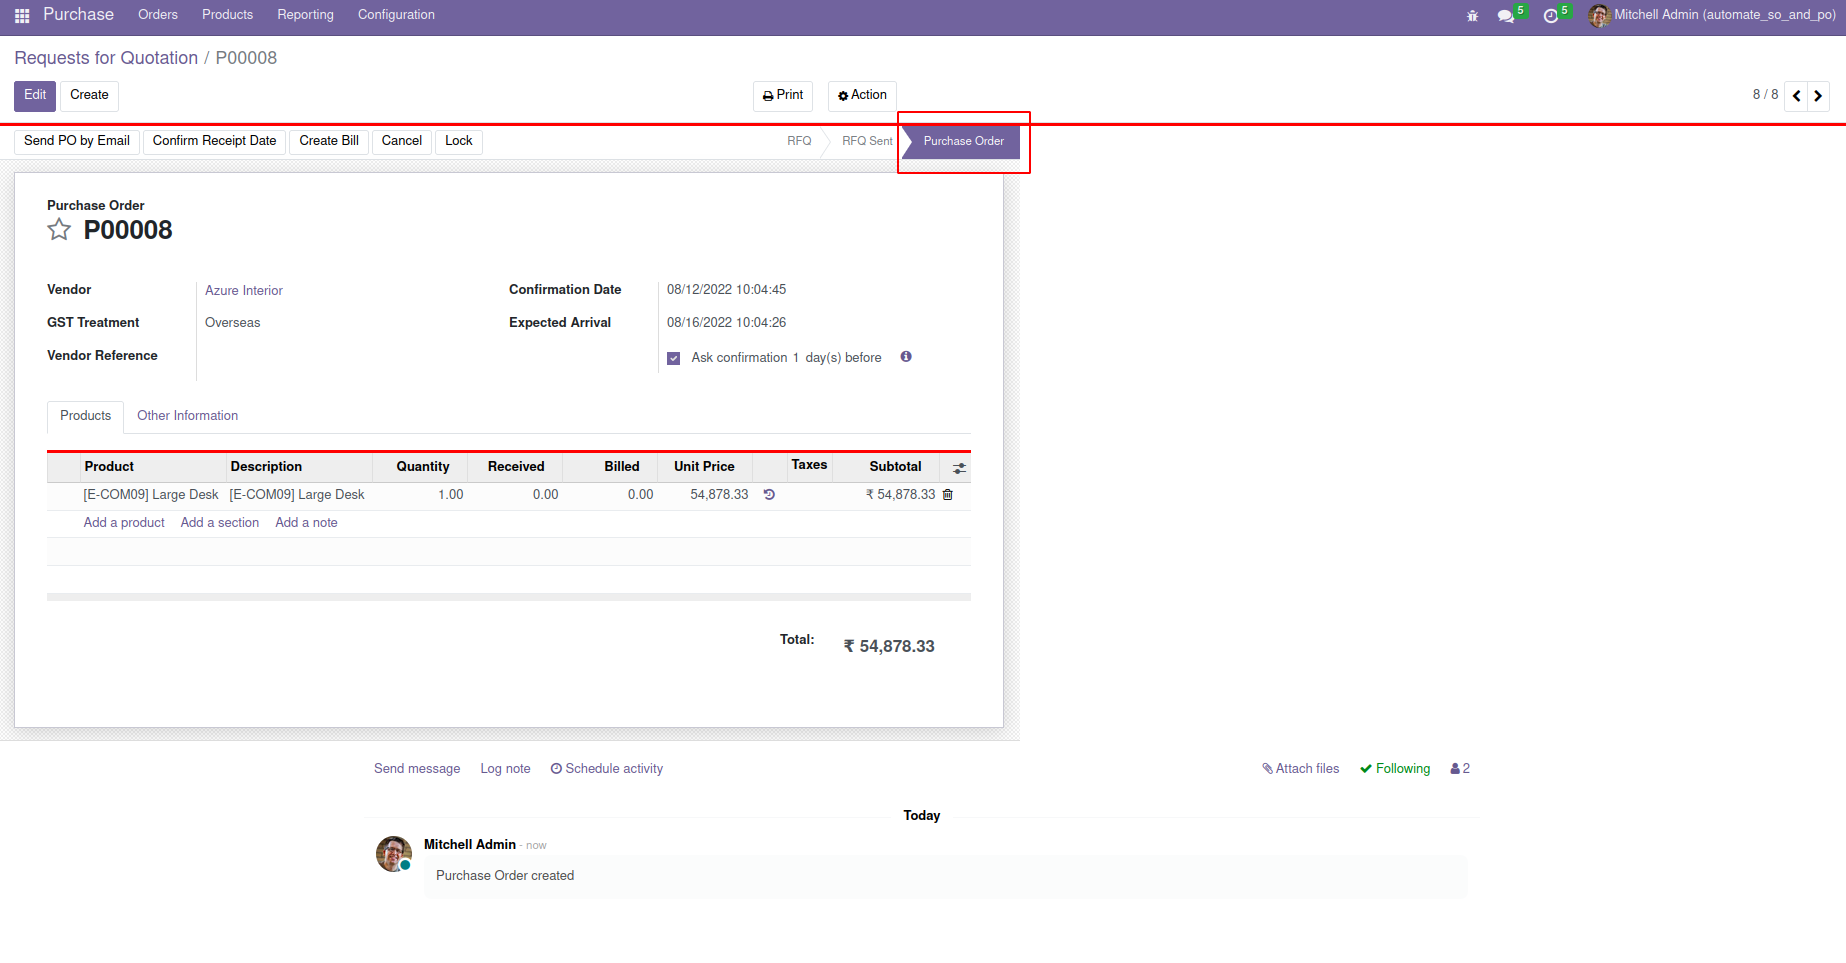Viewport: 1846px width, 963px height.
Task: Open the Azure Interior vendor link
Action: click(244, 291)
